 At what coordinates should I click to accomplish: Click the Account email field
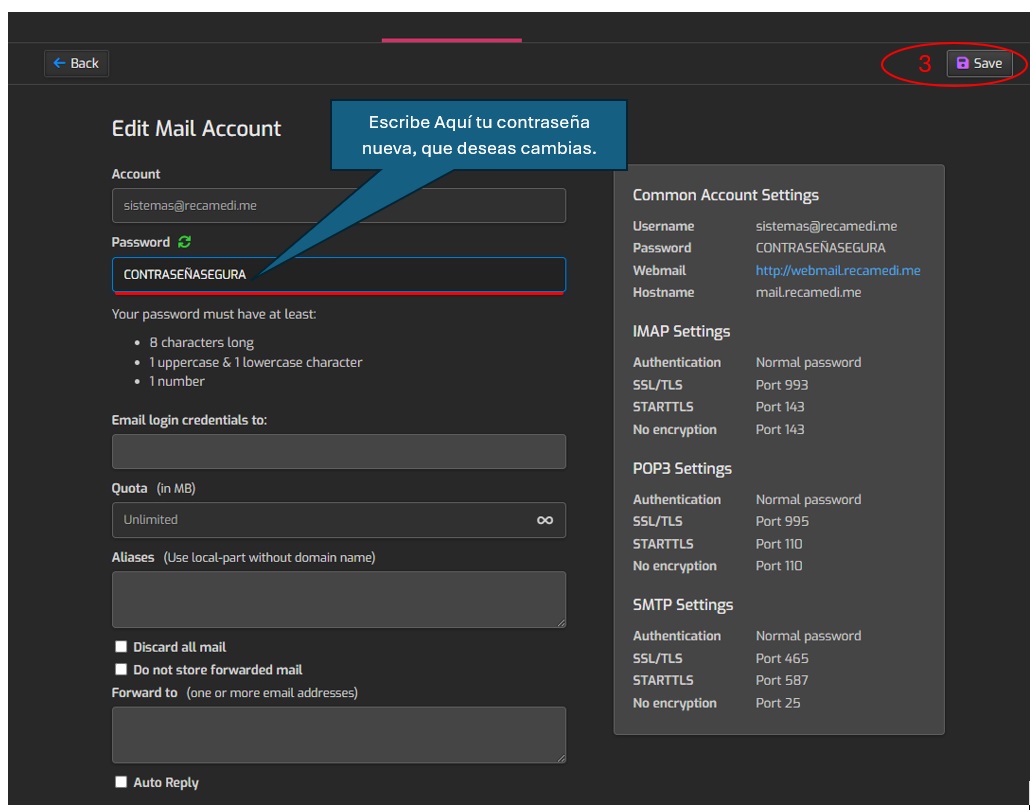pyautogui.click(x=339, y=205)
